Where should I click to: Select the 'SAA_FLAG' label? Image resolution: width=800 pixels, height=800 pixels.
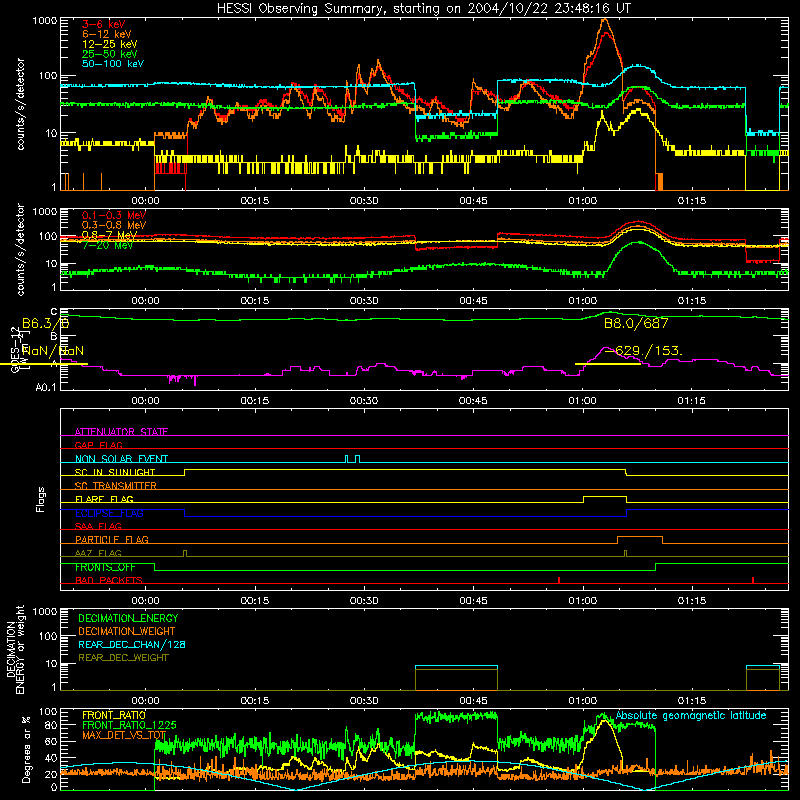98,526
